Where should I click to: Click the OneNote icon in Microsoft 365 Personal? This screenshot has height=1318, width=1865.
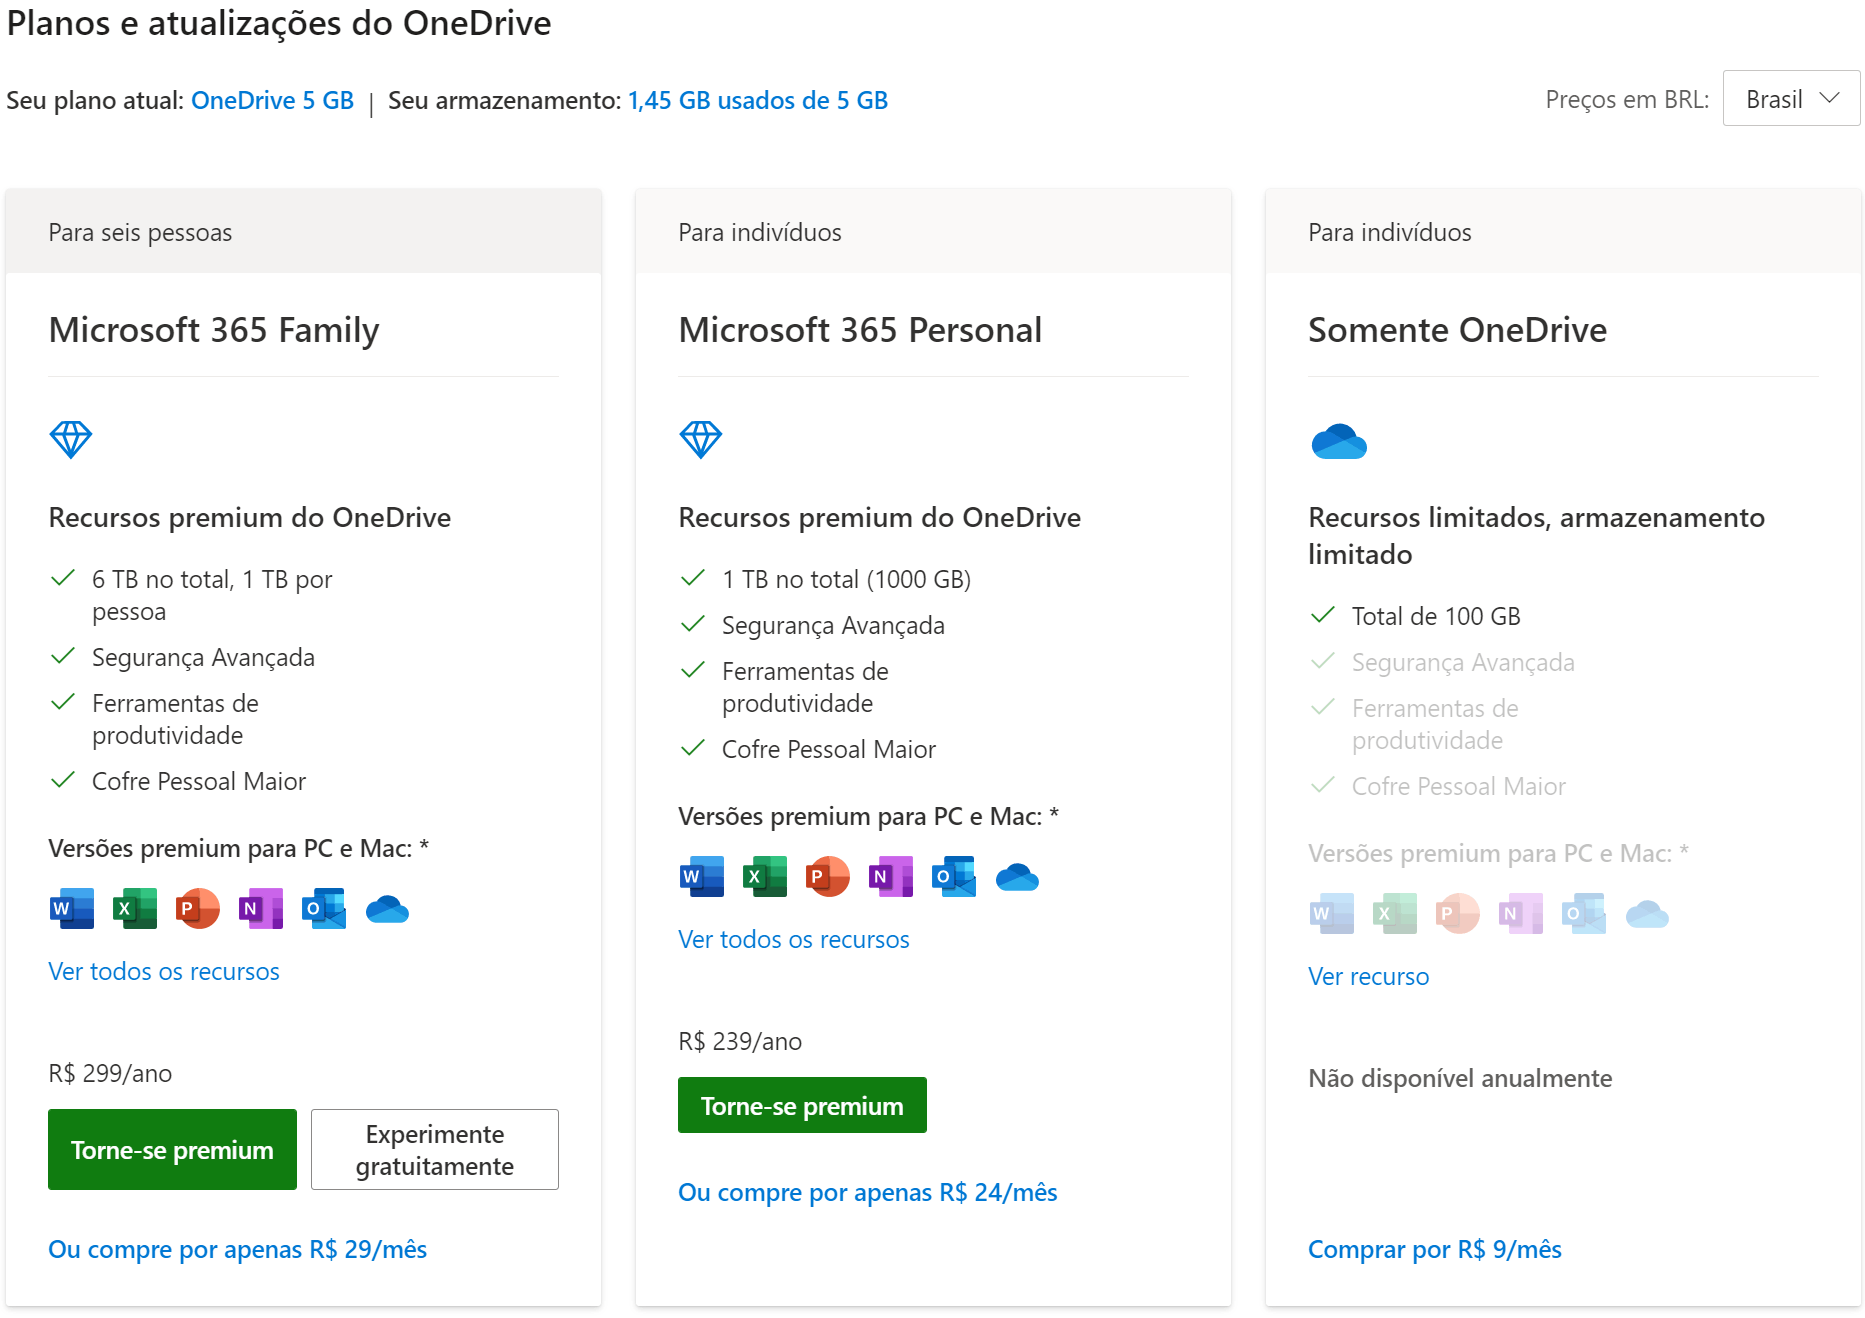tap(891, 877)
